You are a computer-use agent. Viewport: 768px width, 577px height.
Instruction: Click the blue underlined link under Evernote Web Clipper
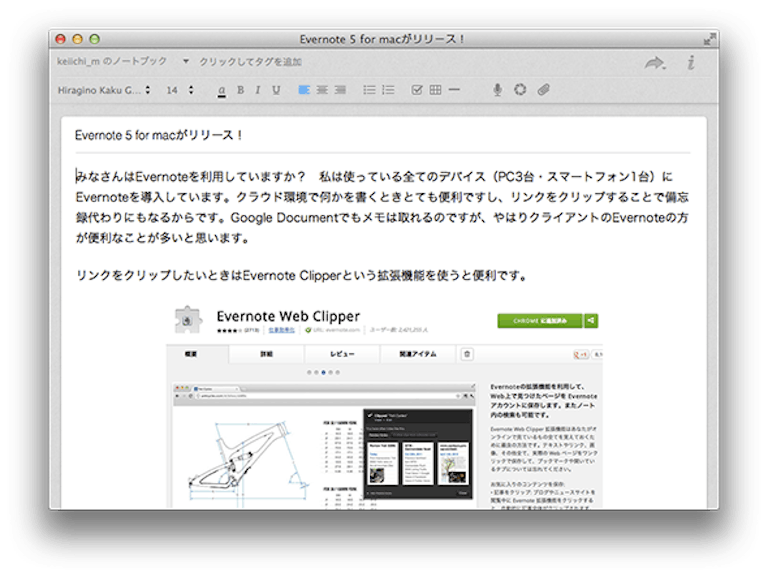pyautogui.click(x=282, y=330)
